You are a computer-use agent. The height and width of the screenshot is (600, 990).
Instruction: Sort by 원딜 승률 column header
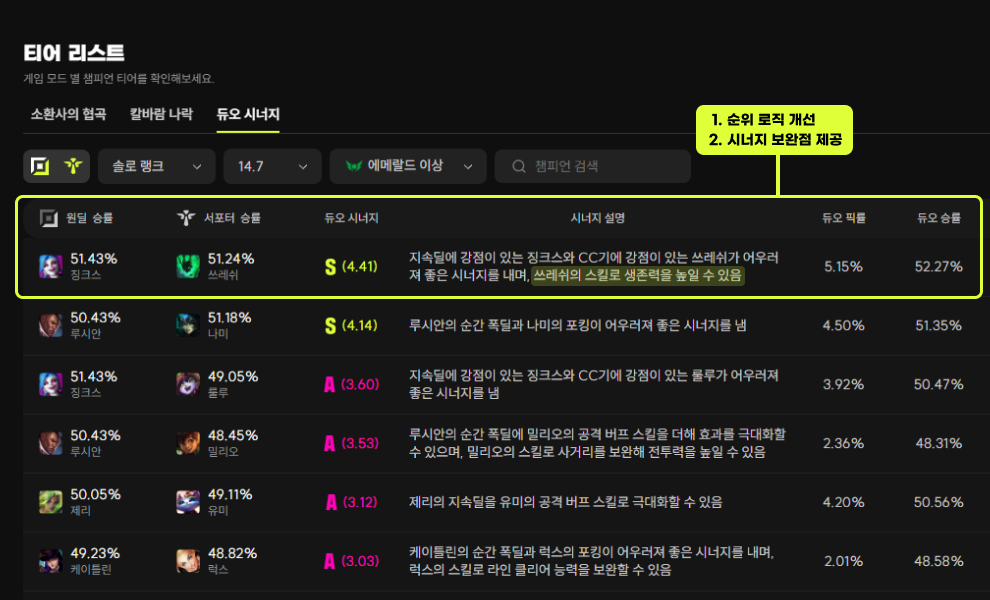click(89, 218)
